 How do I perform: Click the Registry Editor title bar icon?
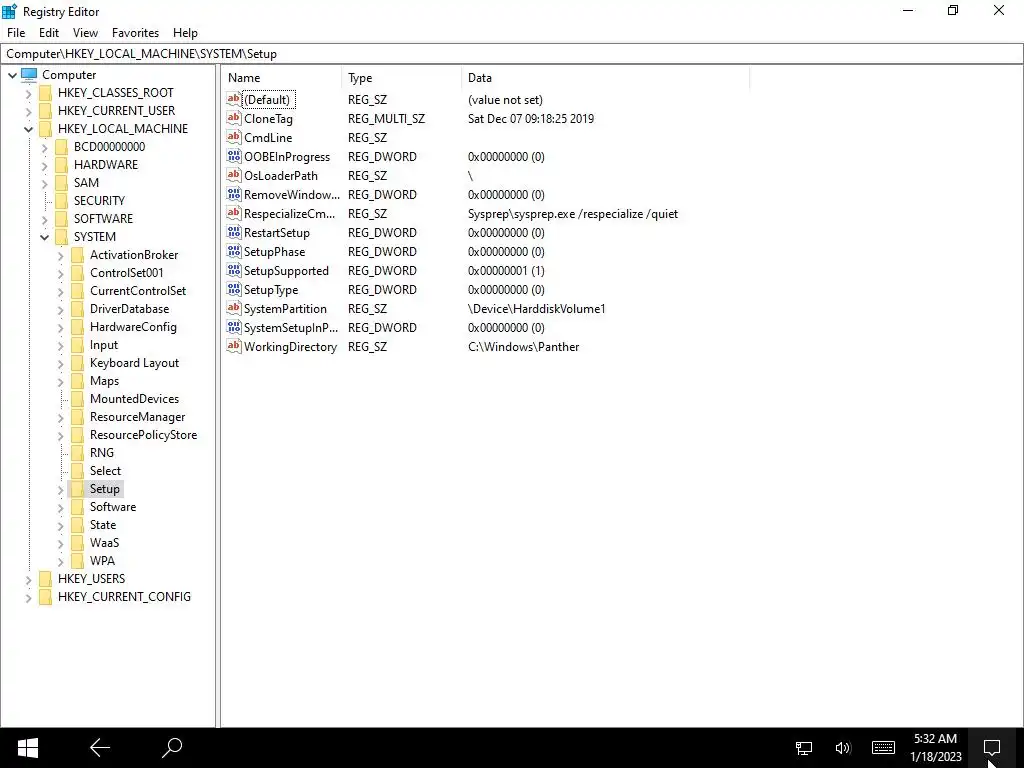[x=9, y=11]
